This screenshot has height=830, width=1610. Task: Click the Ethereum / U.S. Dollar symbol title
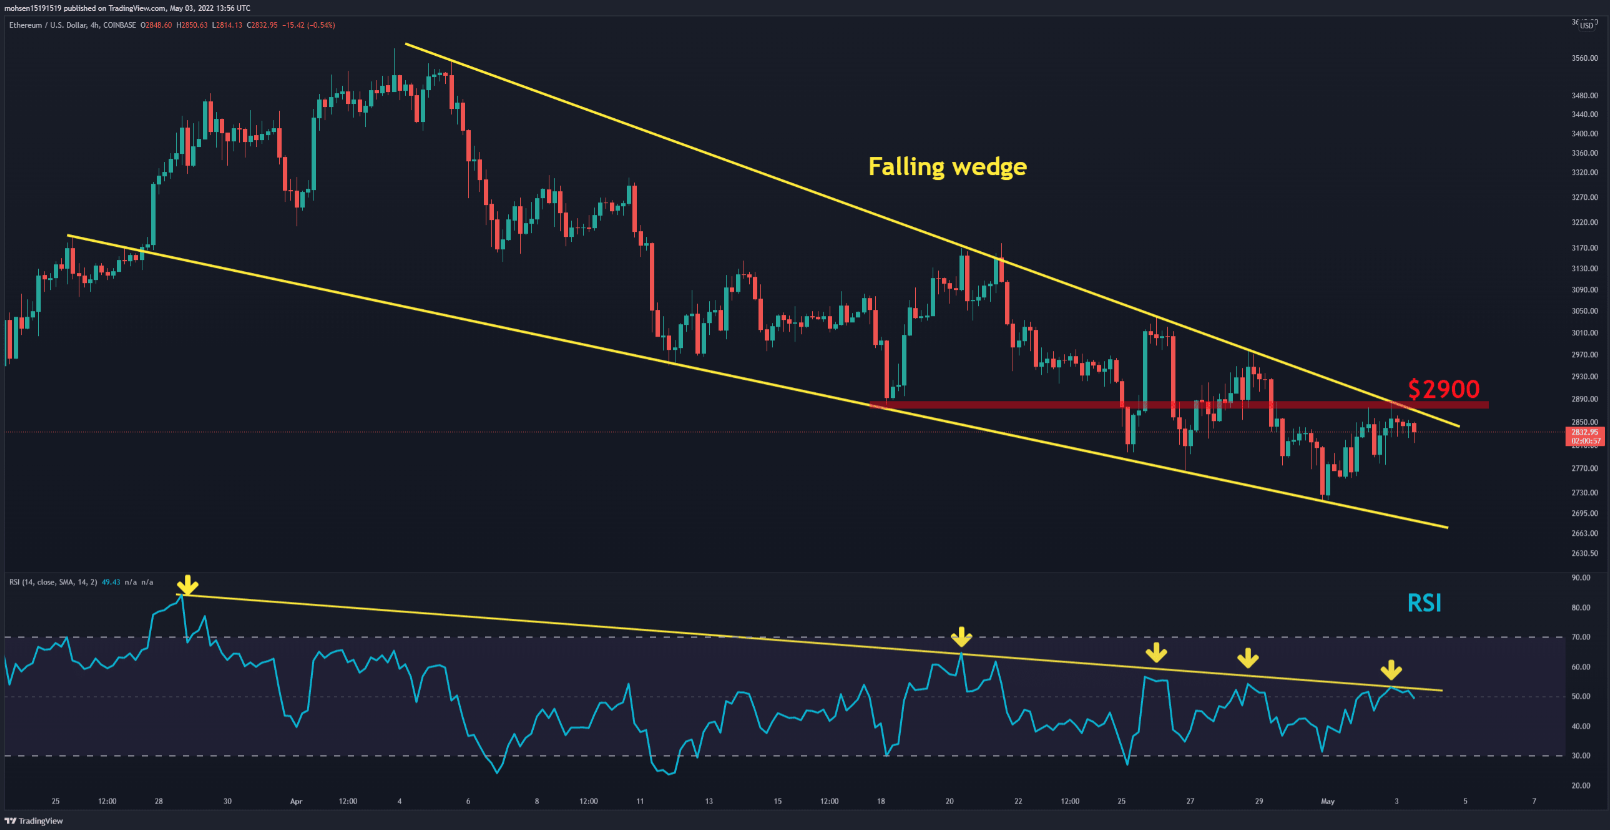pyautogui.click(x=47, y=25)
